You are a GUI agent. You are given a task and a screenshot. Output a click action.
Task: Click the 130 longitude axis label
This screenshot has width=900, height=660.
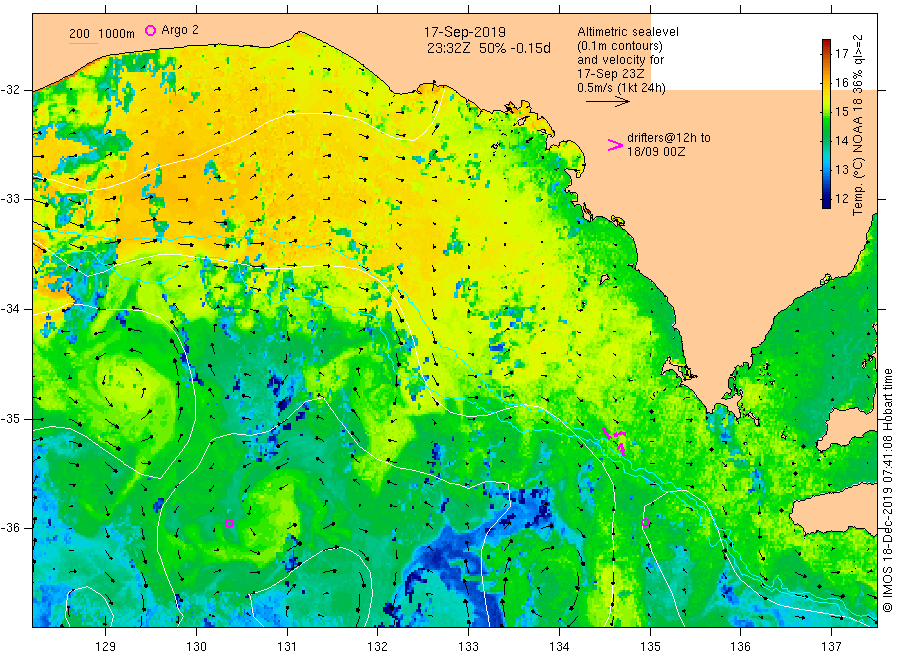196,647
